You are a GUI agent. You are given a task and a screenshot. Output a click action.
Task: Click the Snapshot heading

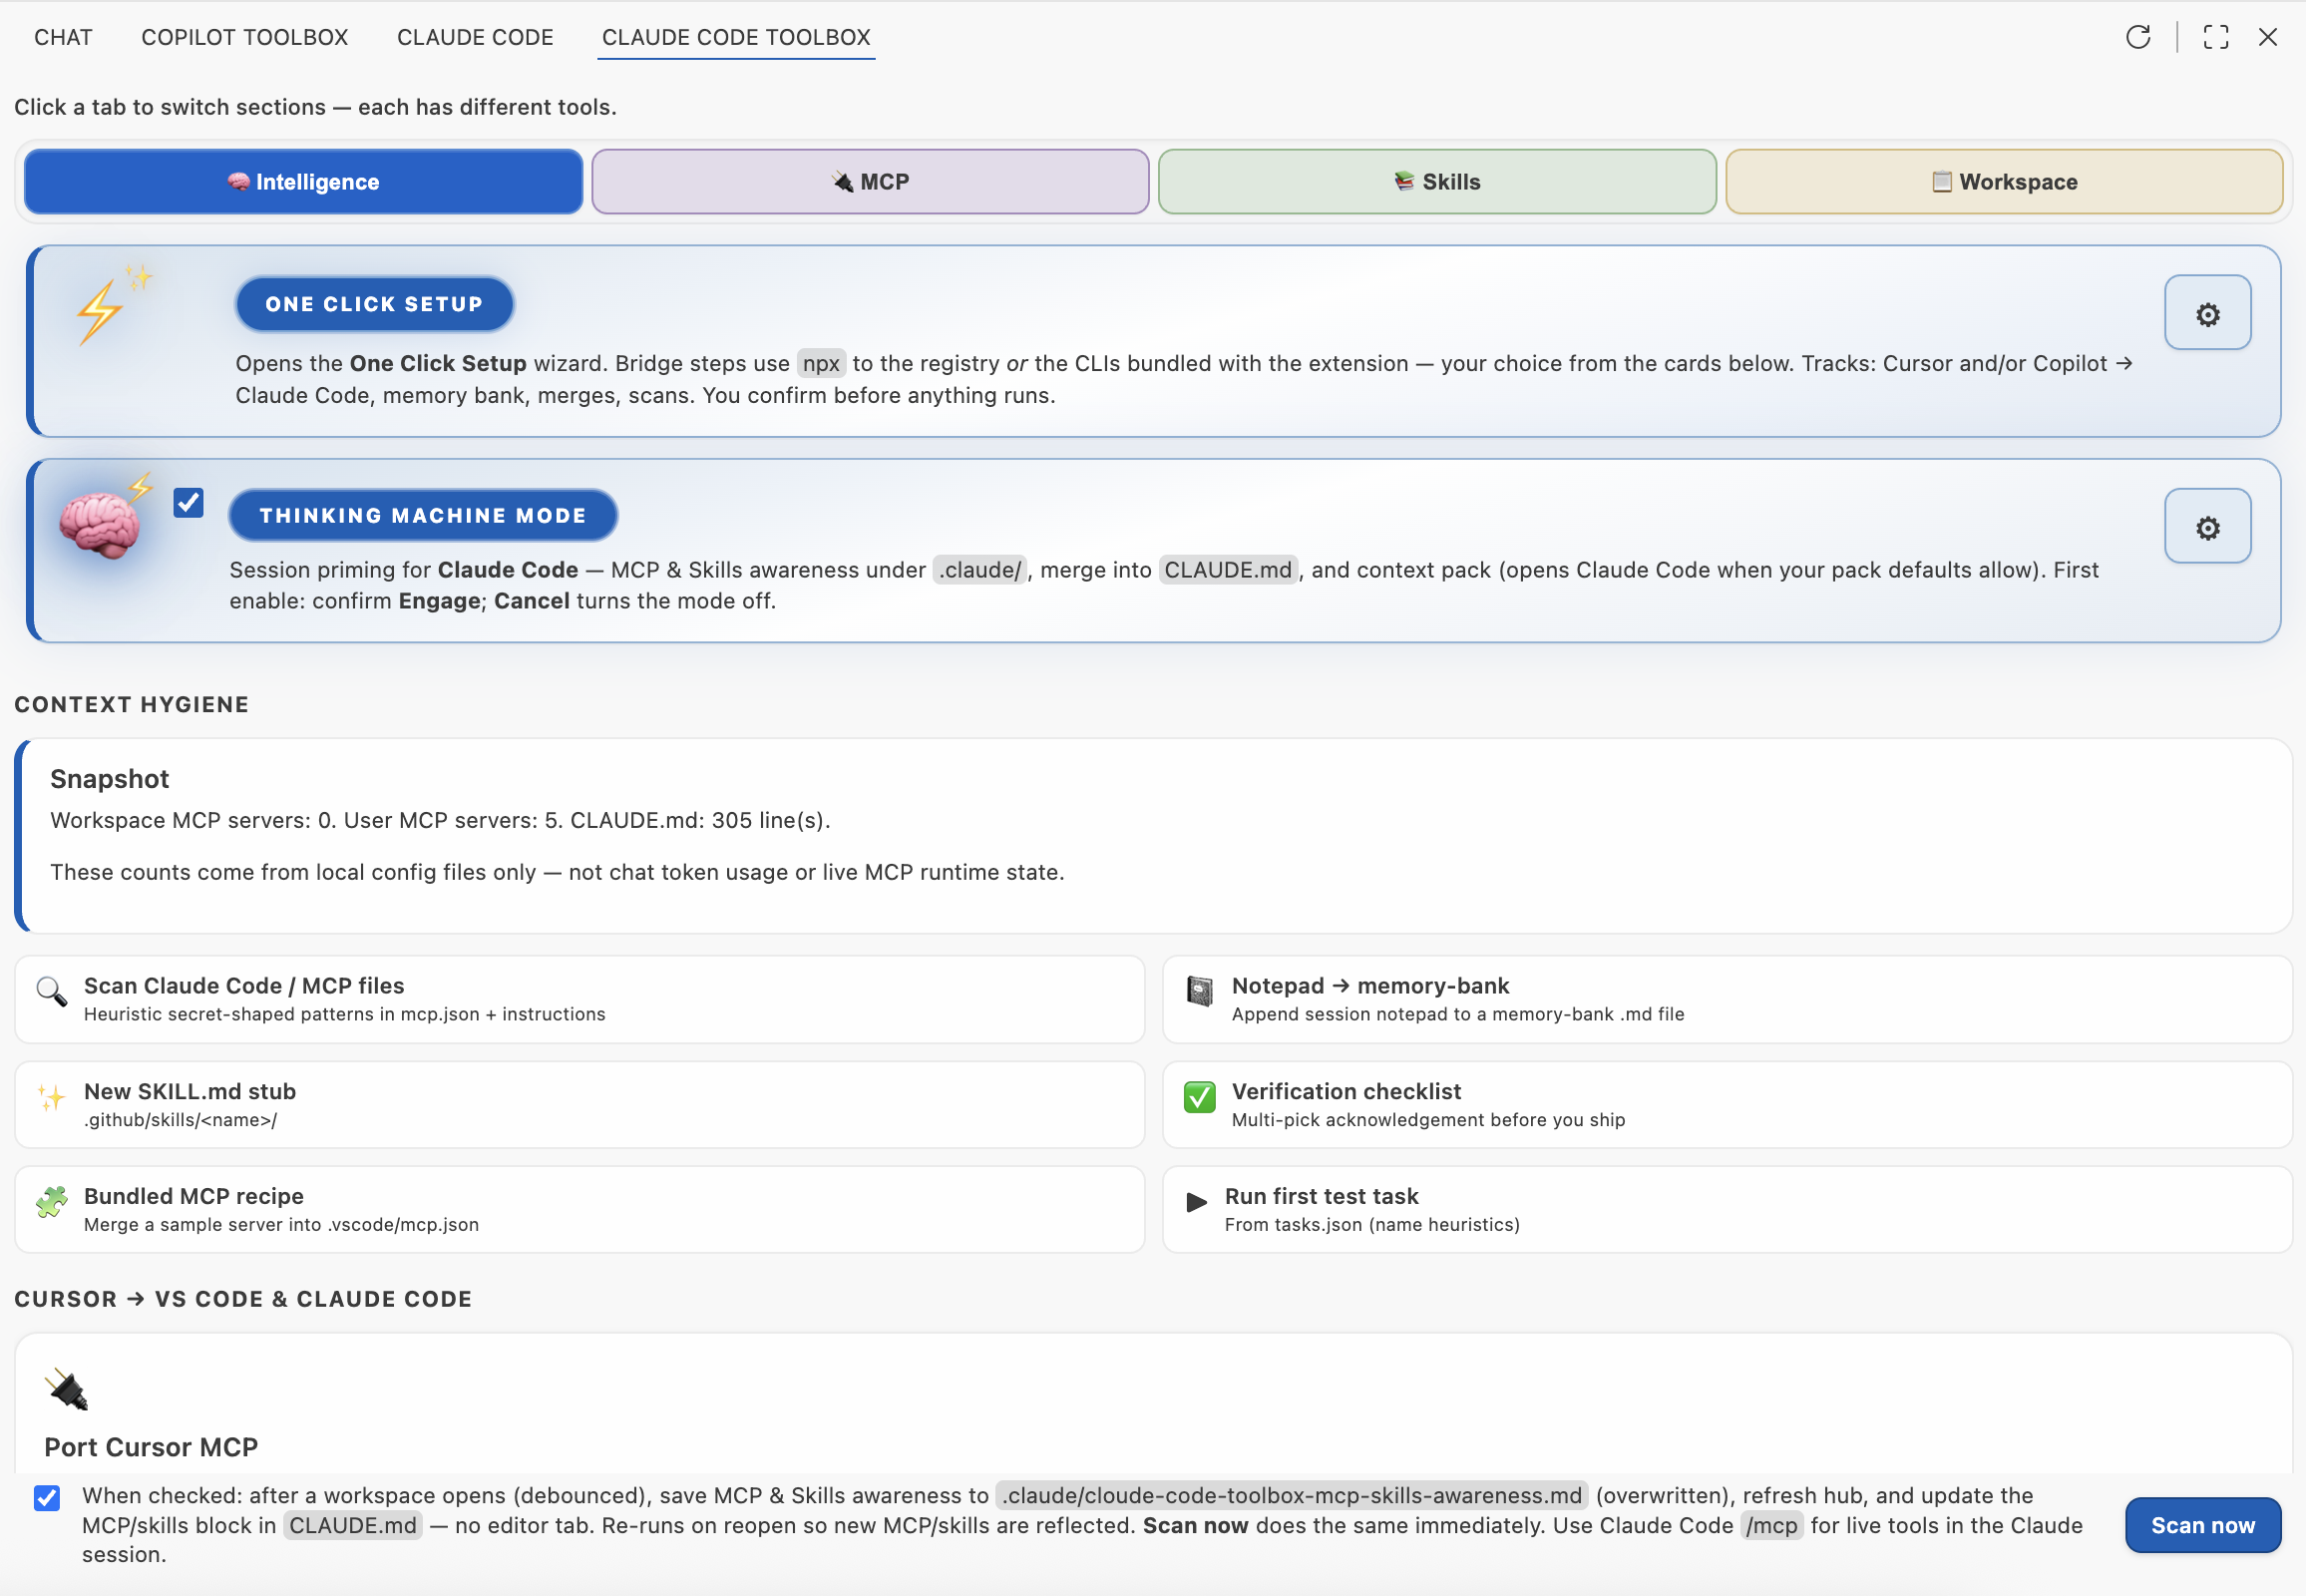coord(109,779)
